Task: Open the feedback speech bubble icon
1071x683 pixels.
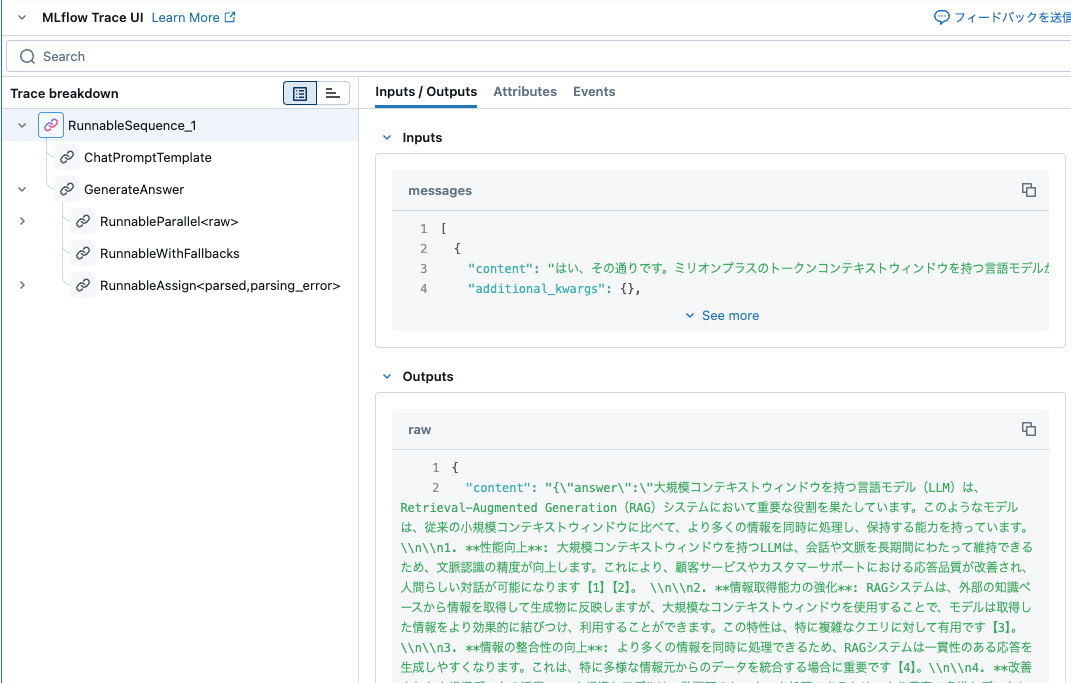Action: [941, 18]
